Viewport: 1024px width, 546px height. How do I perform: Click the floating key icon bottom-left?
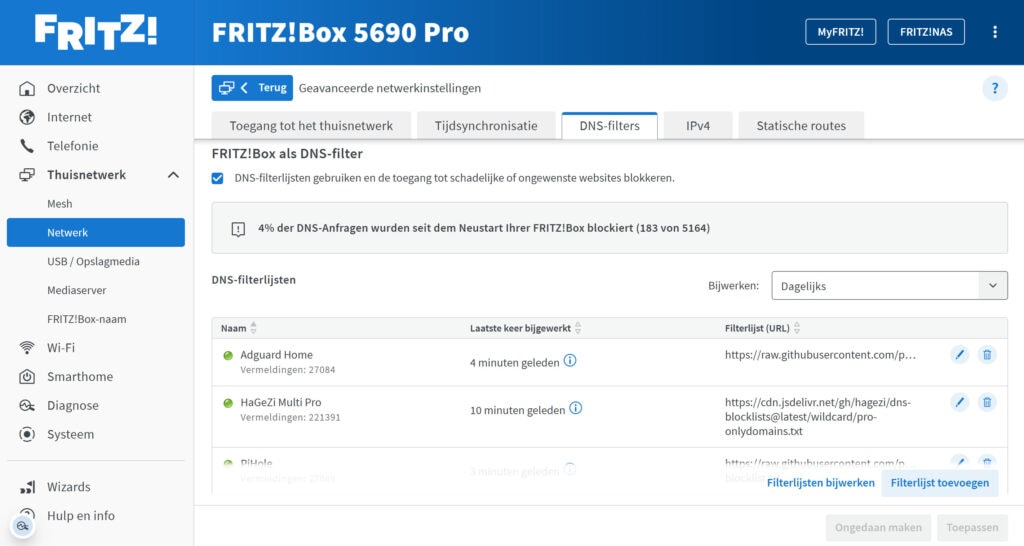point(22,526)
